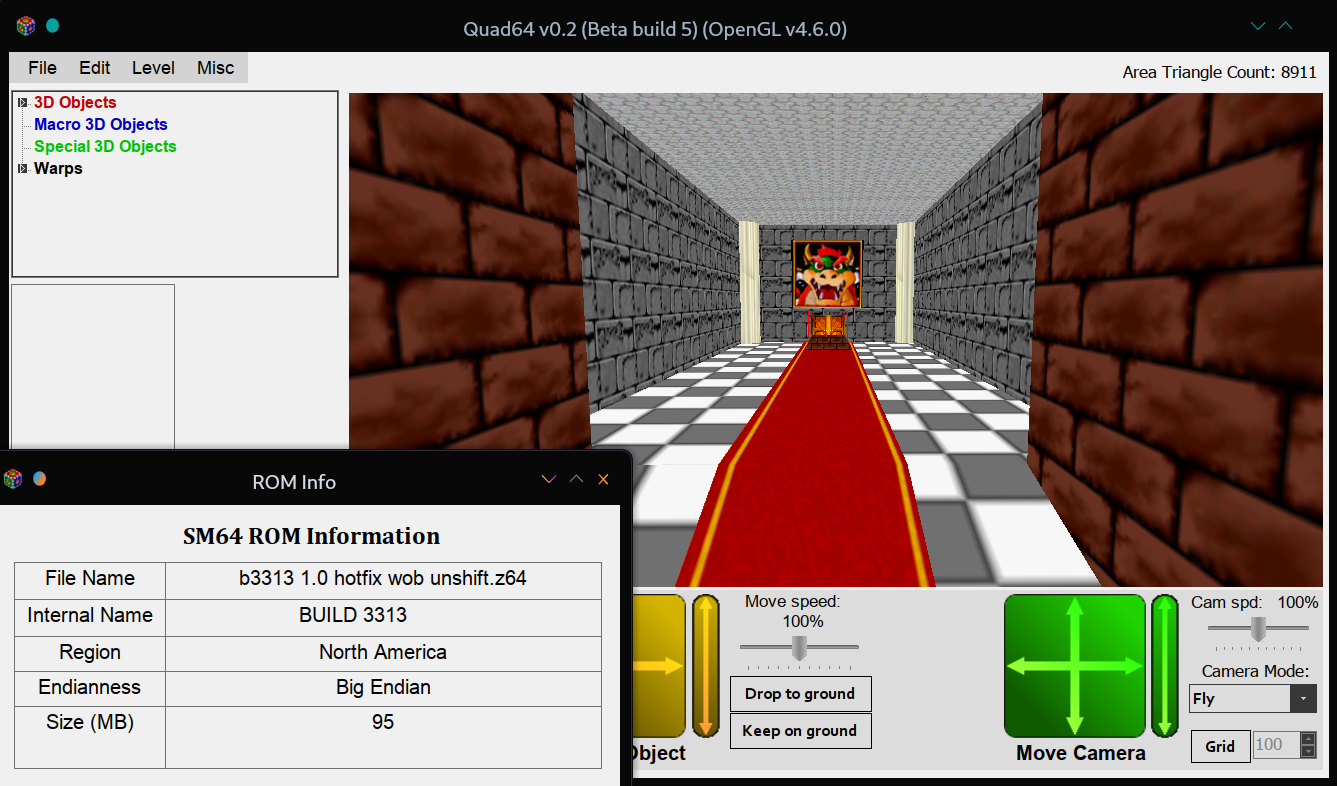
Task: Expand the Warps tree node
Action: point(23,168)
